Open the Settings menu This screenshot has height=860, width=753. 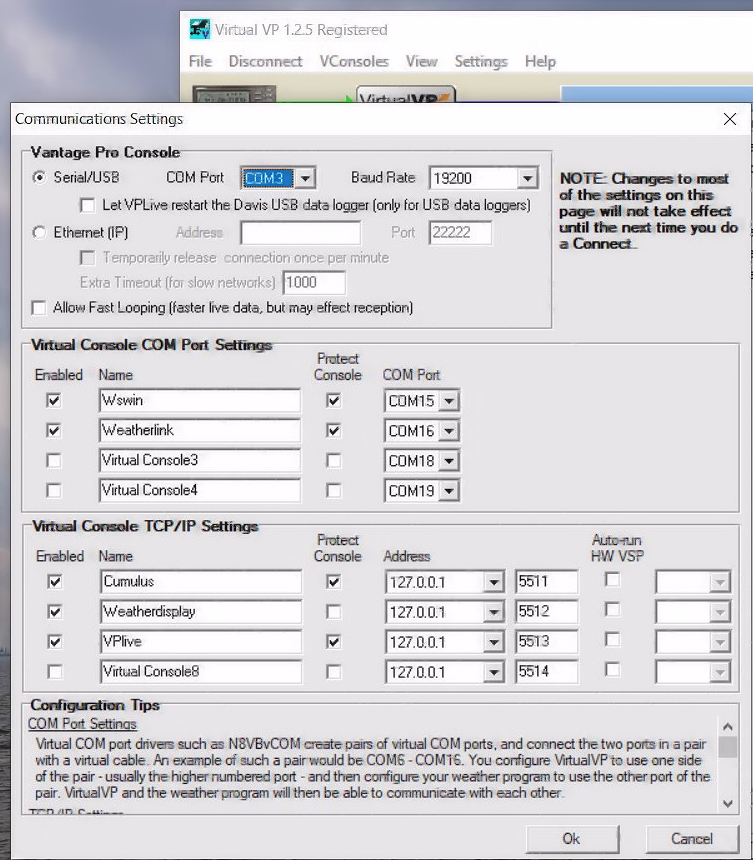[x=481, y=61]
